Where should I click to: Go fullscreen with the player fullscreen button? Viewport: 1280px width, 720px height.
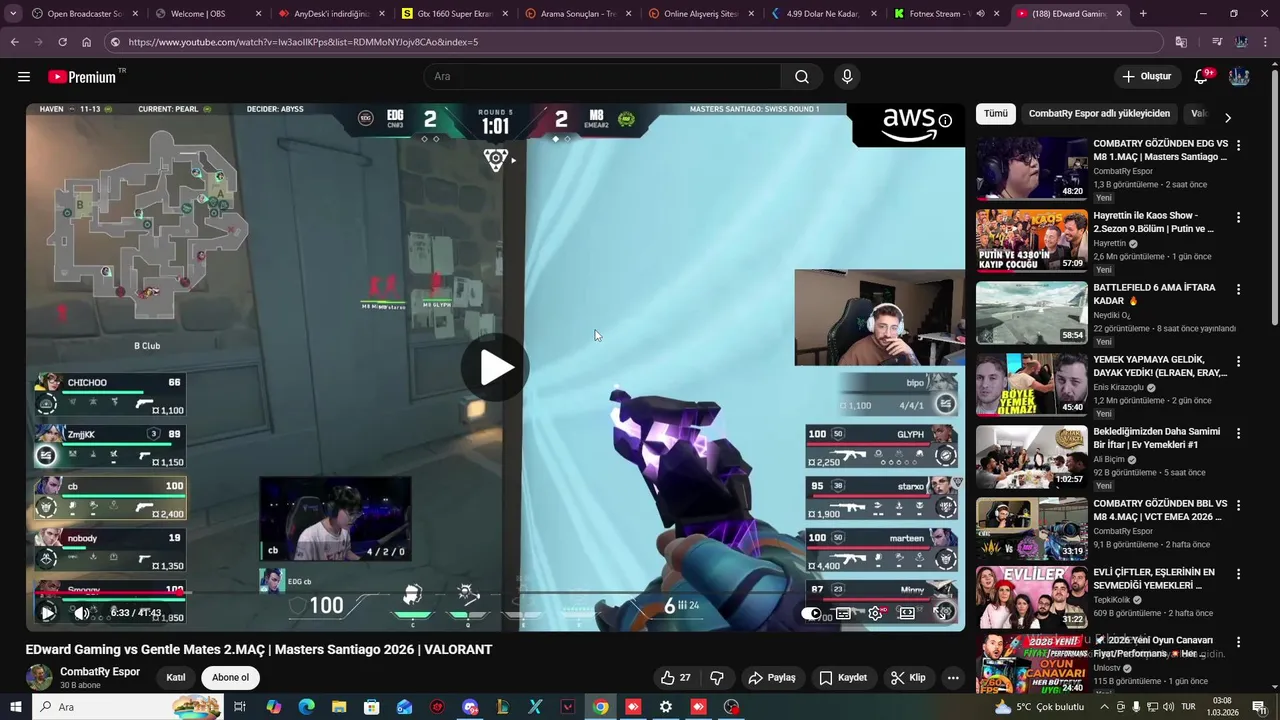click(x=941, y=614)
